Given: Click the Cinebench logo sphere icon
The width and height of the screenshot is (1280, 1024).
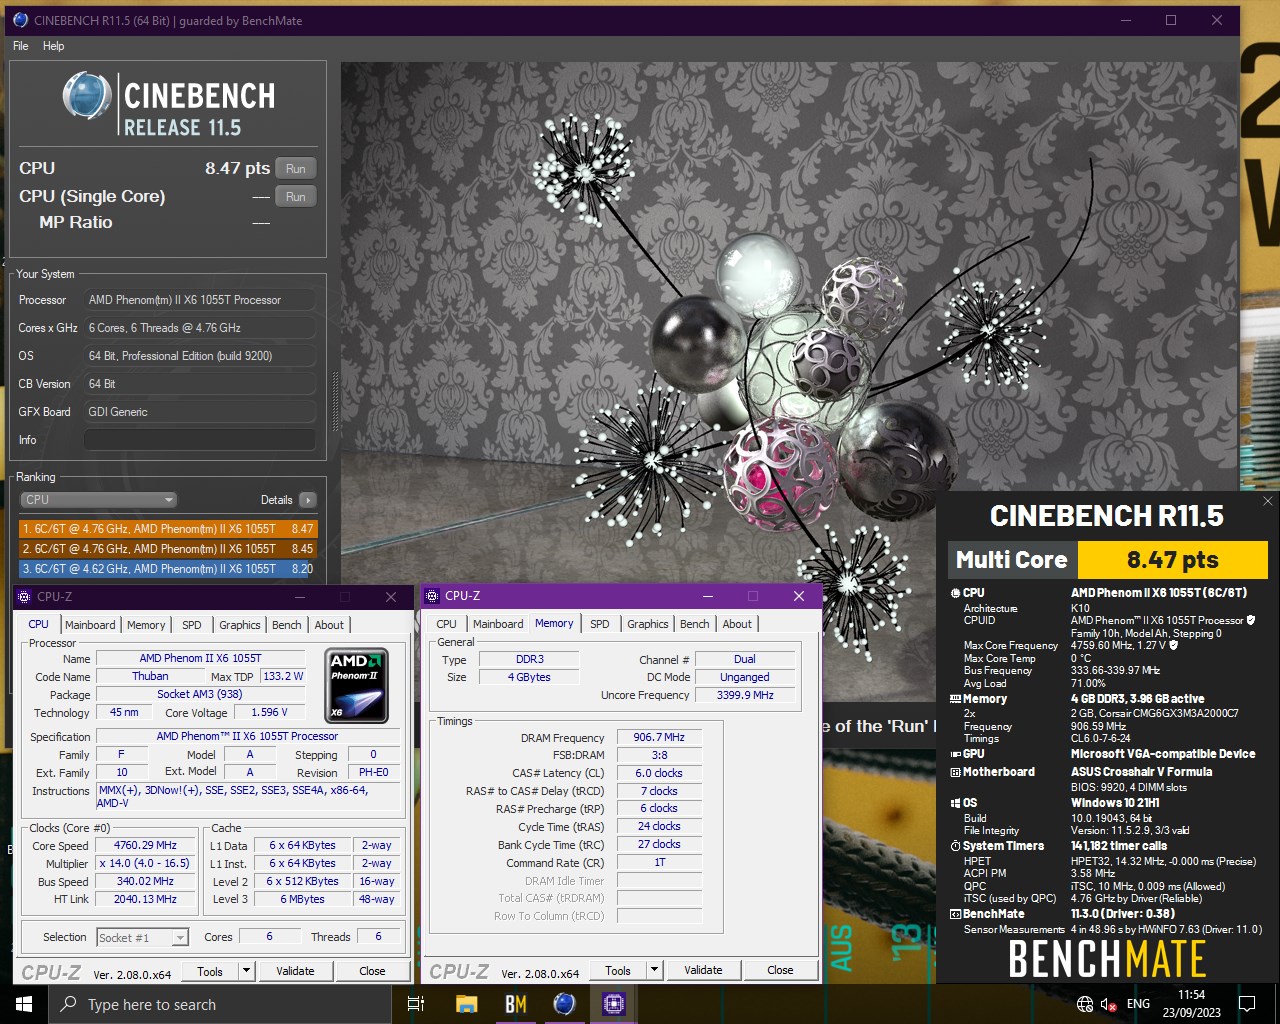Looking at the screenshot, I should [x=87, y=97].
